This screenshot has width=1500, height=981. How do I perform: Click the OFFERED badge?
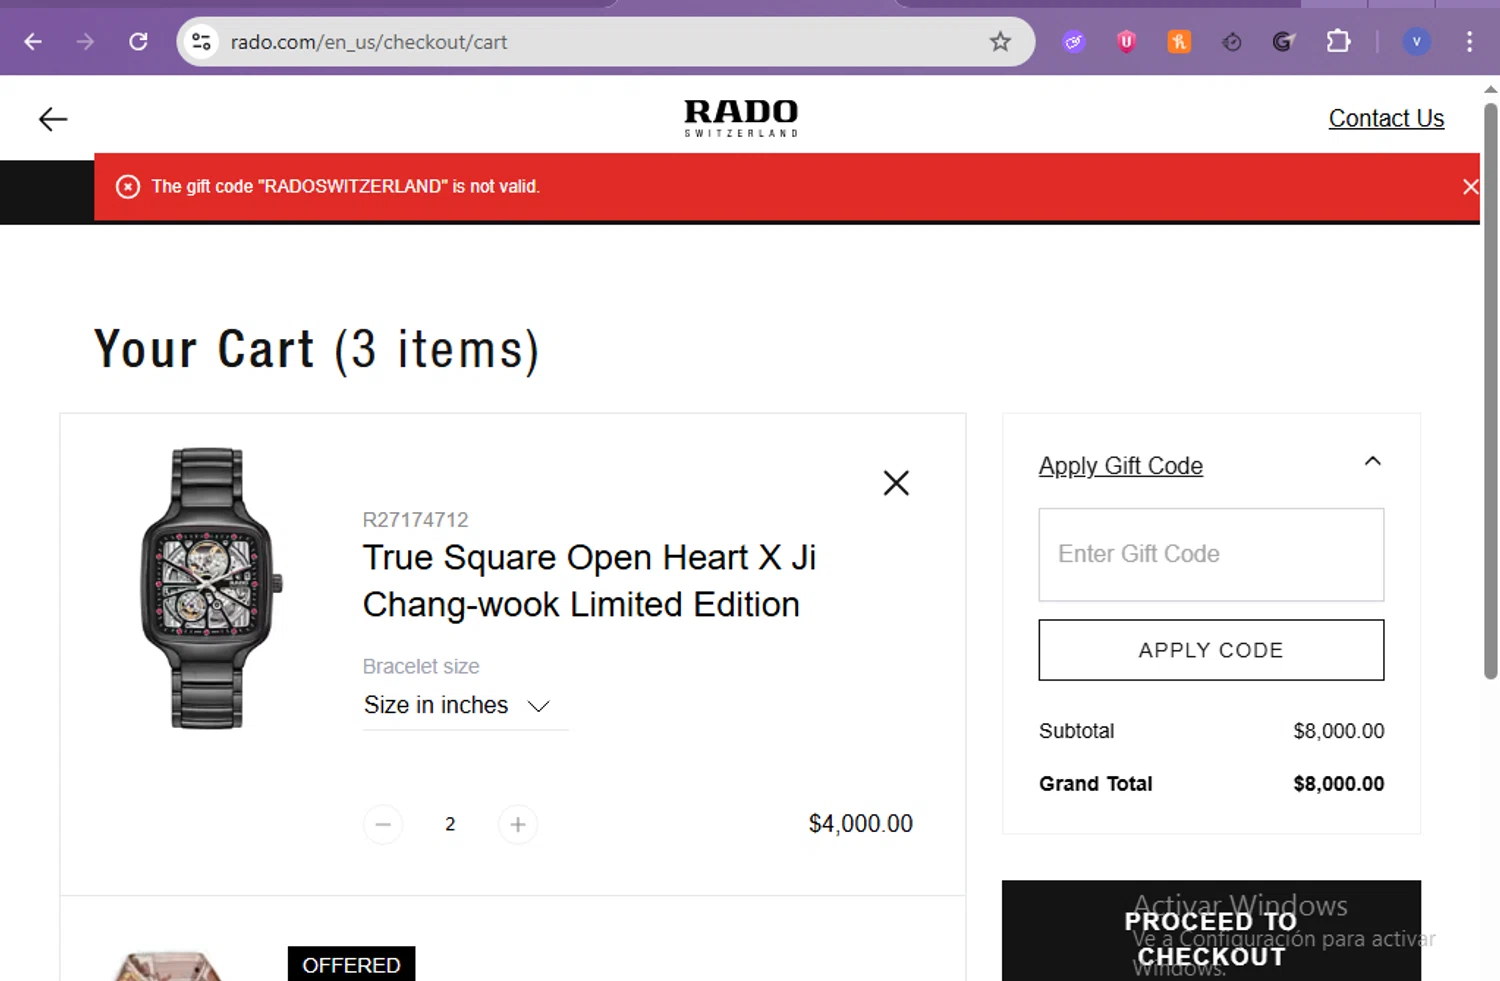[x=351, y=965]
